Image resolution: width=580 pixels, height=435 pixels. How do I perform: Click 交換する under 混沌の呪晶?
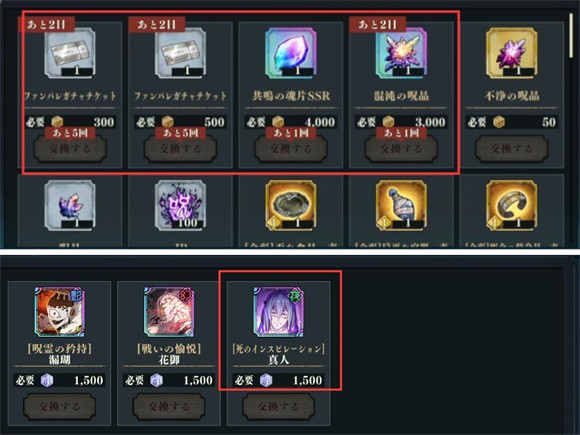coord(401,149)
